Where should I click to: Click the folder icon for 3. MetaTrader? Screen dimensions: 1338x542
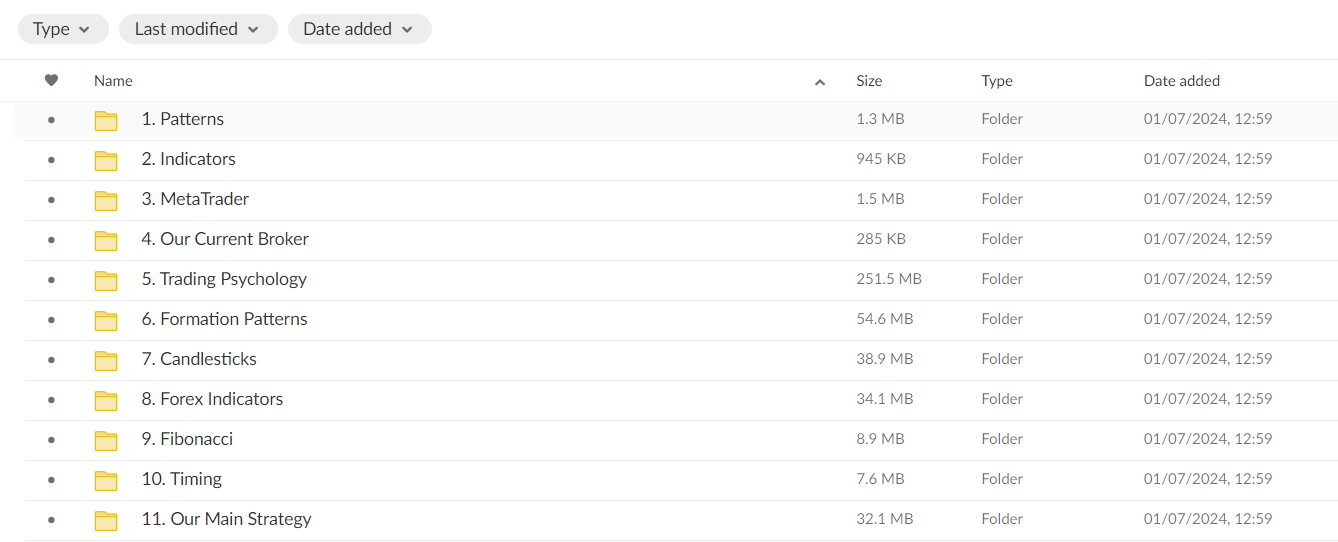(106, 200)
